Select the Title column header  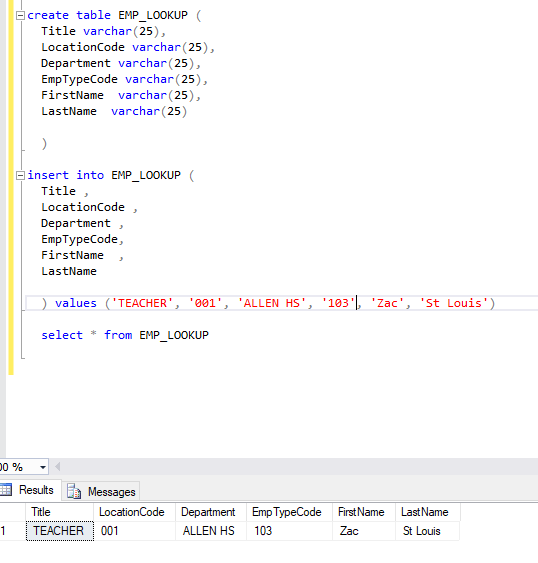click(x=59, y=512)
